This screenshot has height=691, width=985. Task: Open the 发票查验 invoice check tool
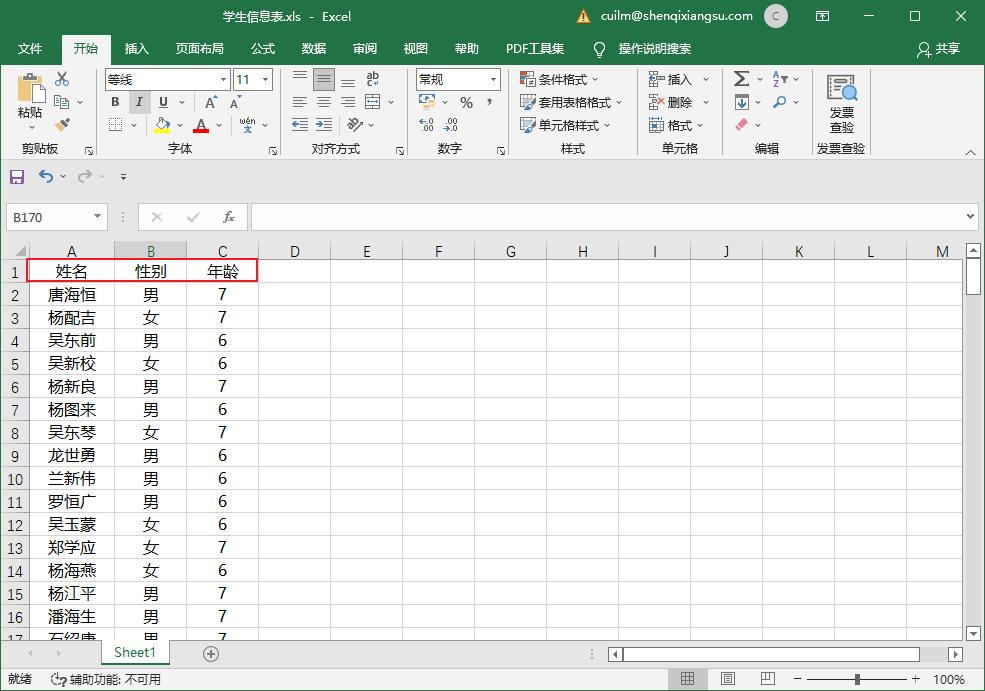point(841,104)
